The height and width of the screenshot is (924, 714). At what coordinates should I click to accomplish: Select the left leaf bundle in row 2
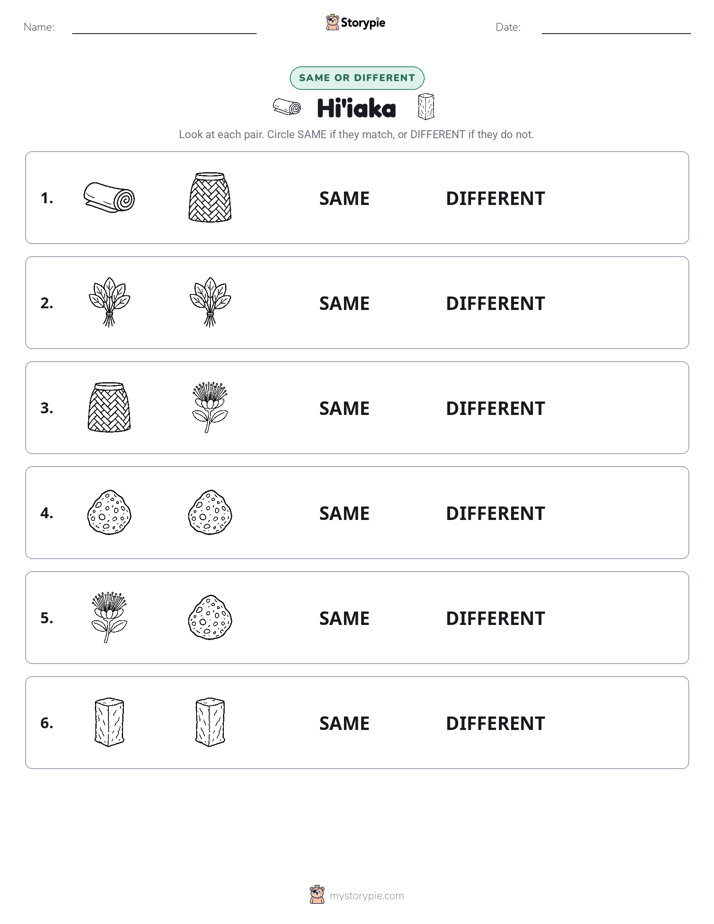click(x=109, y=302)
